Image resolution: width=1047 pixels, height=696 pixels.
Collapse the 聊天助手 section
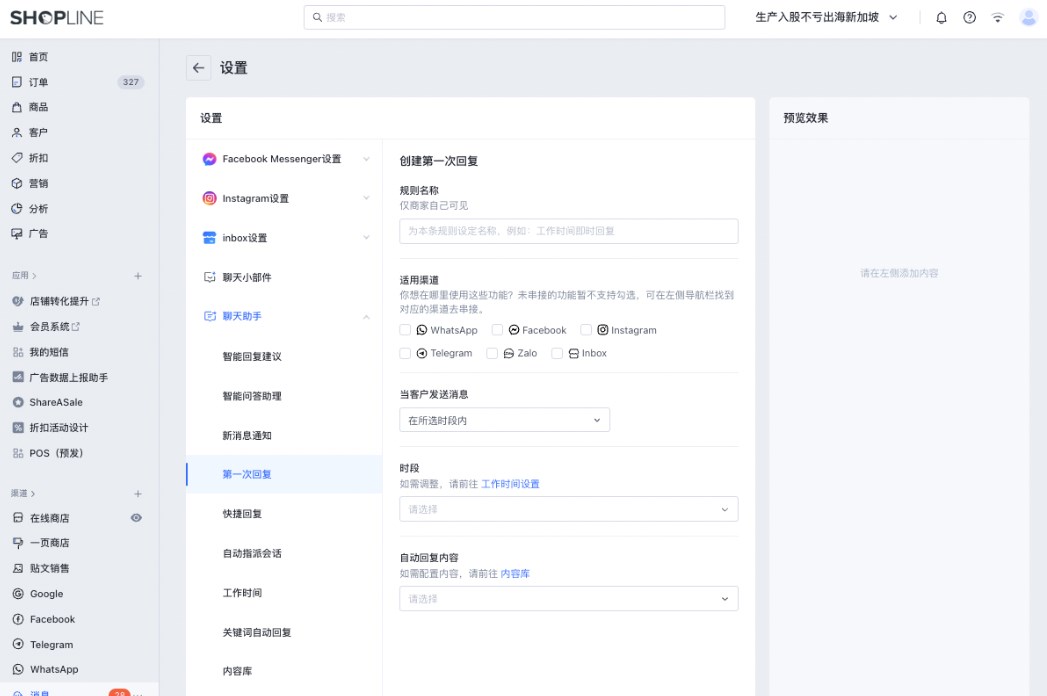(x=367, y=317)
